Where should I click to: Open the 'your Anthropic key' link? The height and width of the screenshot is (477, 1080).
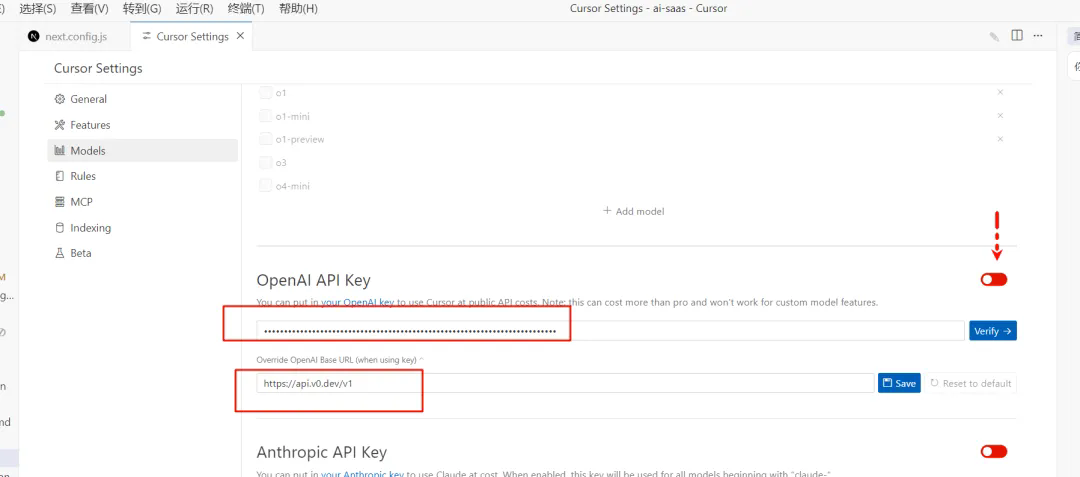(362, 474)
